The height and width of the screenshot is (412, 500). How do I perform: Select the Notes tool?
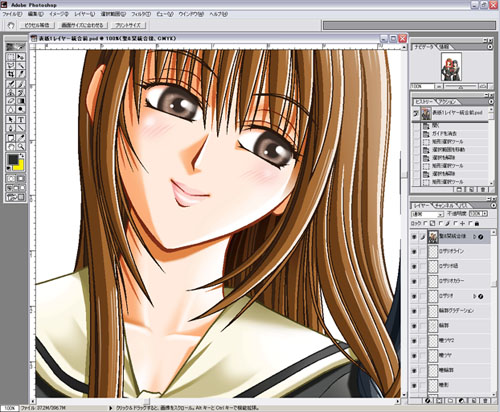[x=11, y=138]
